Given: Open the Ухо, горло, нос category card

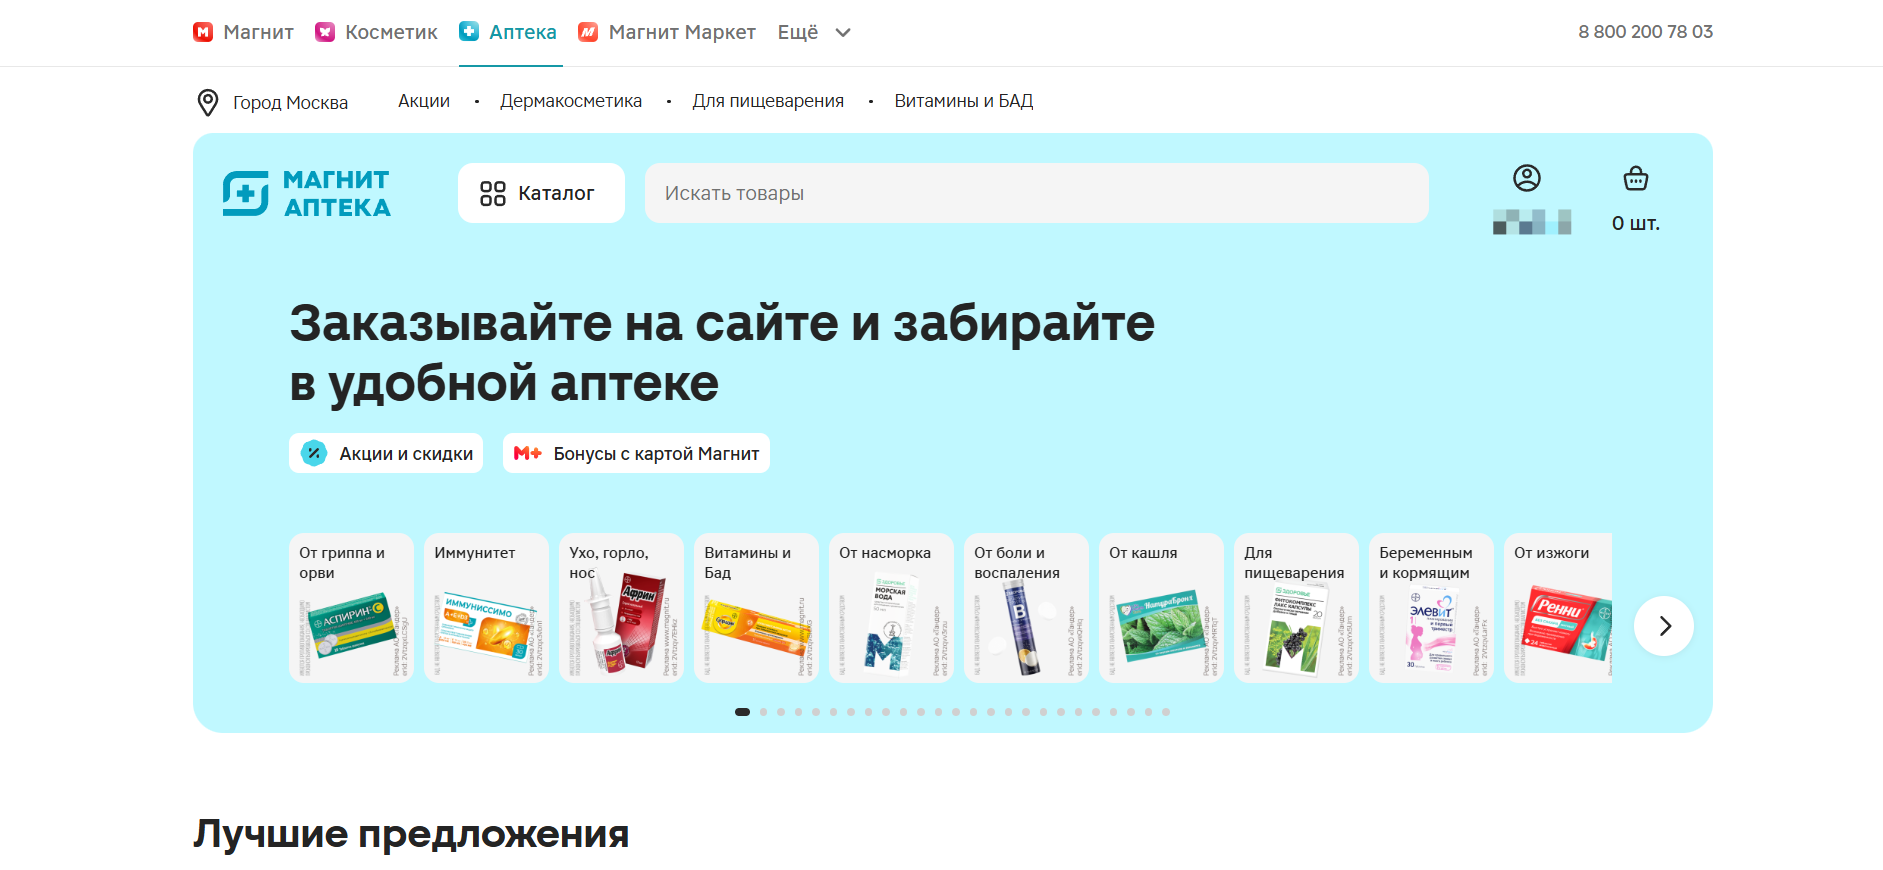Looking at the screenshot, I should click(x=621, y=608).
